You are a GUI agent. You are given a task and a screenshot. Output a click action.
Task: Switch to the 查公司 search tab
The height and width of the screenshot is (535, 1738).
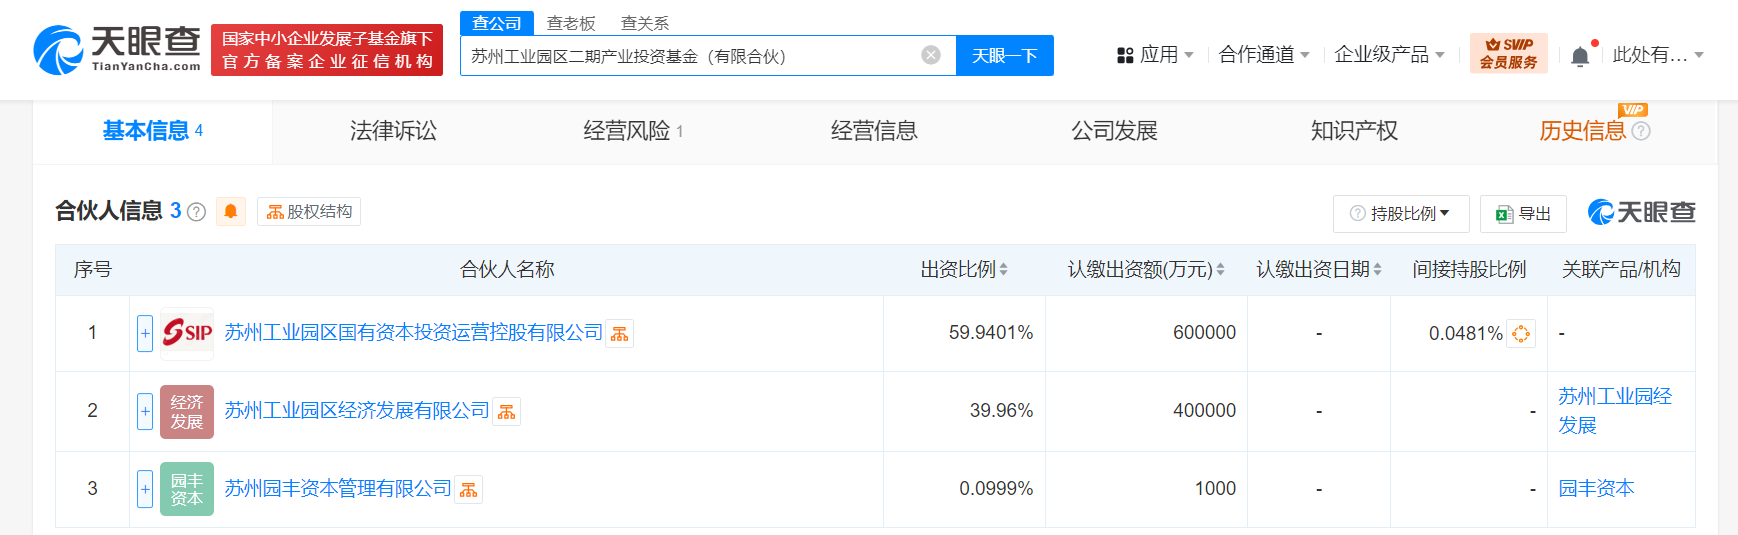497,23
